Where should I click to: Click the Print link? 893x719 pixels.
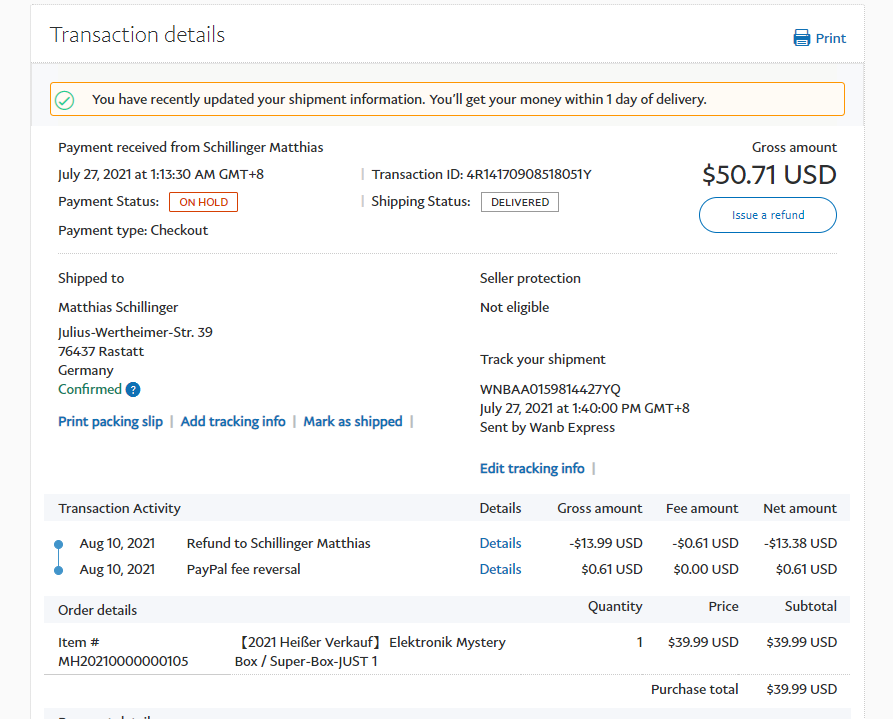pyautogui.click(x=830, y=39)
